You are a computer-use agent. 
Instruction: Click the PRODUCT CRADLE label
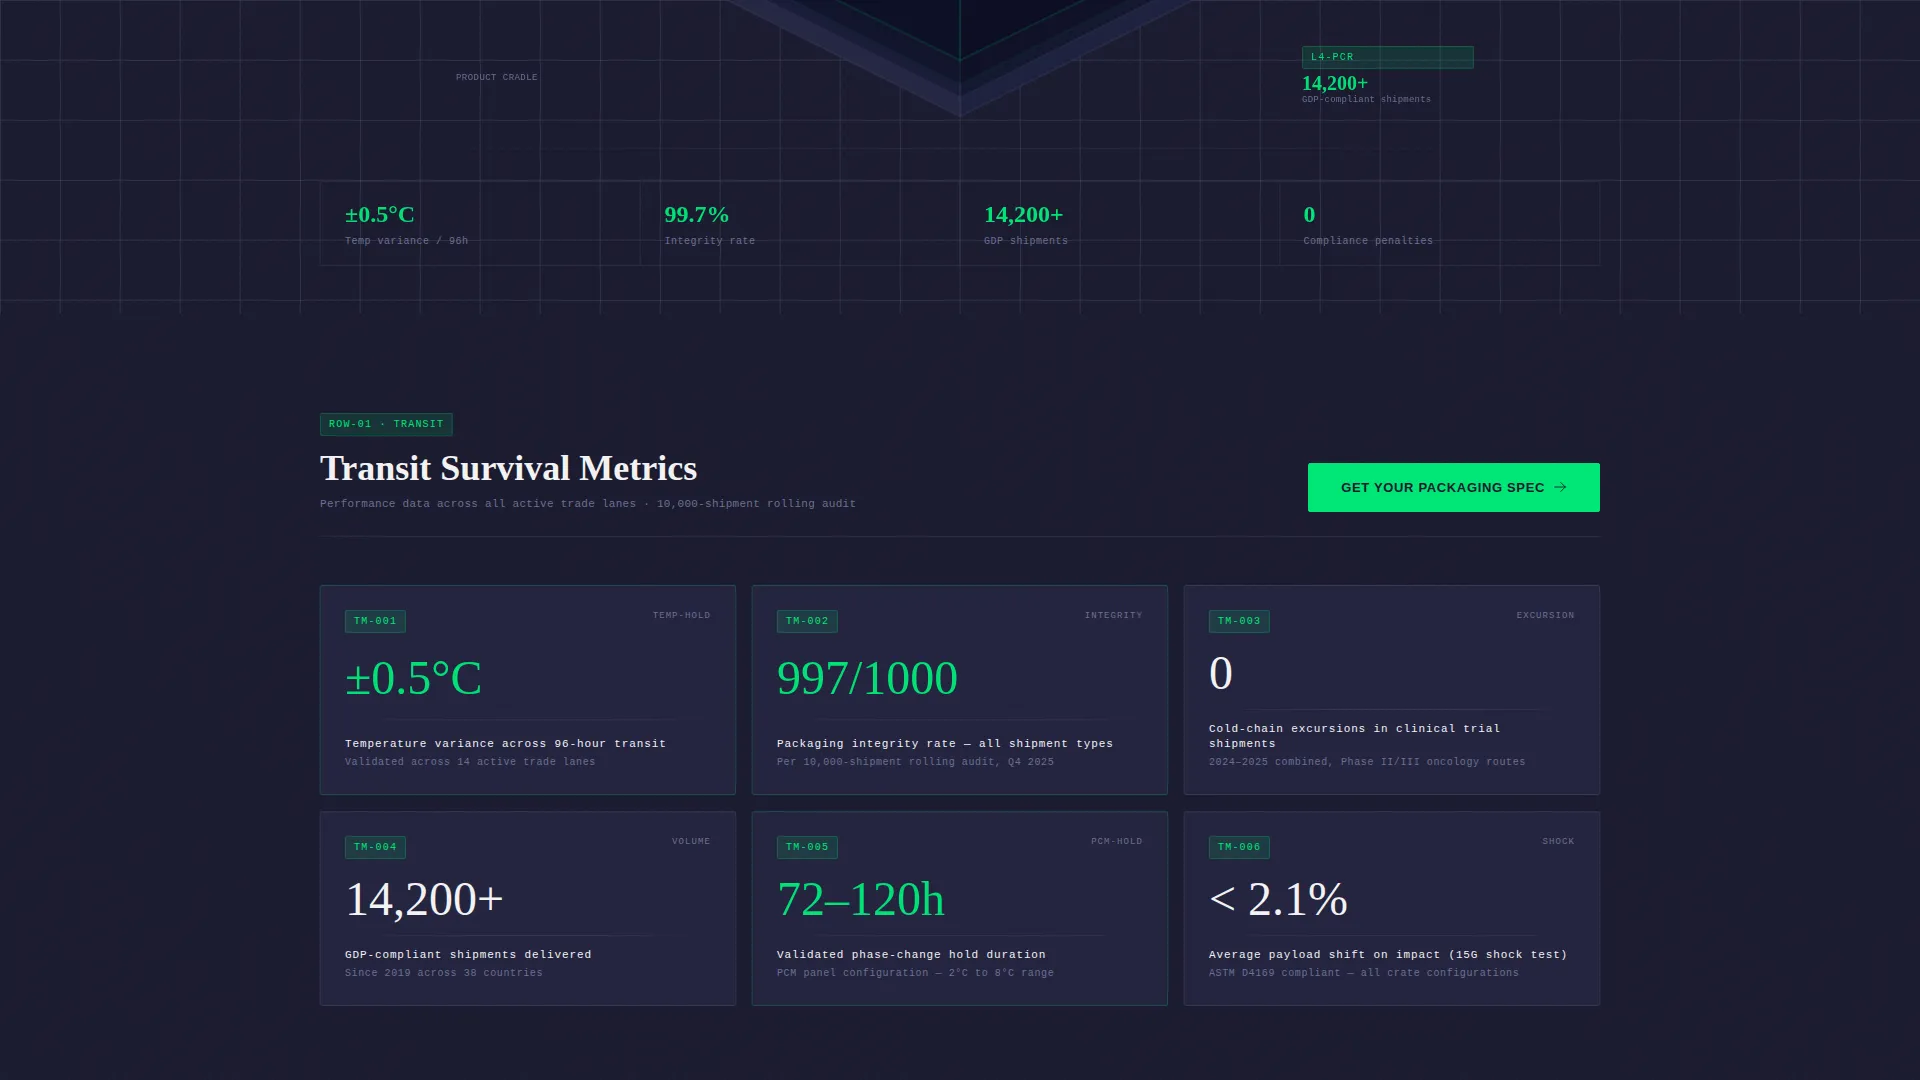tap(497, 77)
